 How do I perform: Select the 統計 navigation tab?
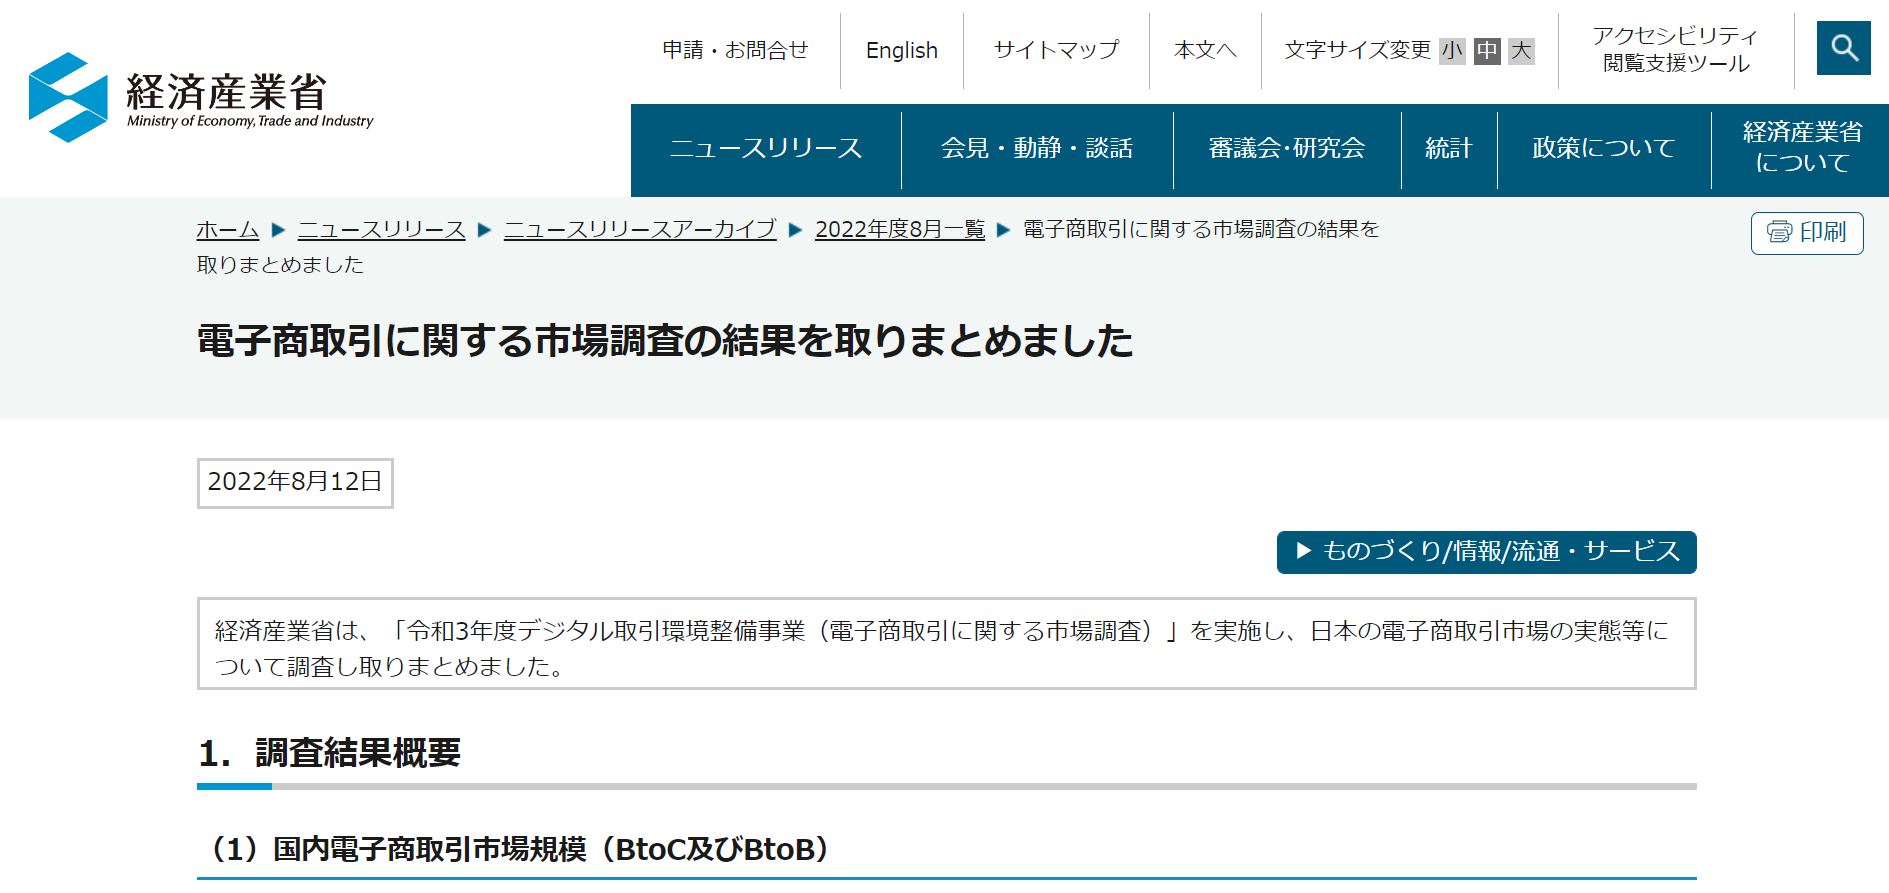pyautogui.click(x=1449, y=148)
